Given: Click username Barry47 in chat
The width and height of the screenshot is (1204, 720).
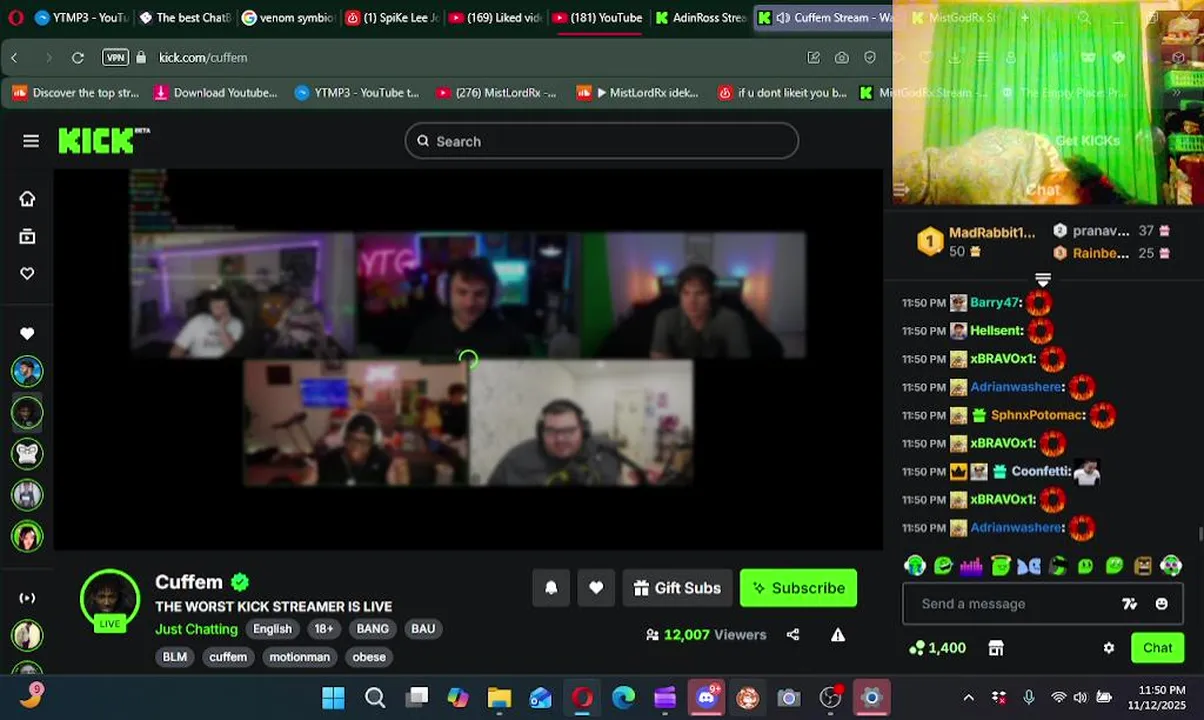Looking at the screenshot, I should [x=994, y=302].
